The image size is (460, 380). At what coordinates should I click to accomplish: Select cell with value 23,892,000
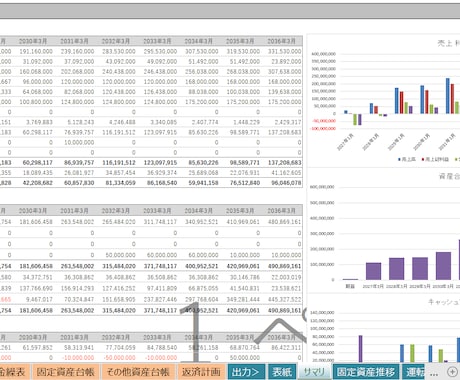point(286,62)
